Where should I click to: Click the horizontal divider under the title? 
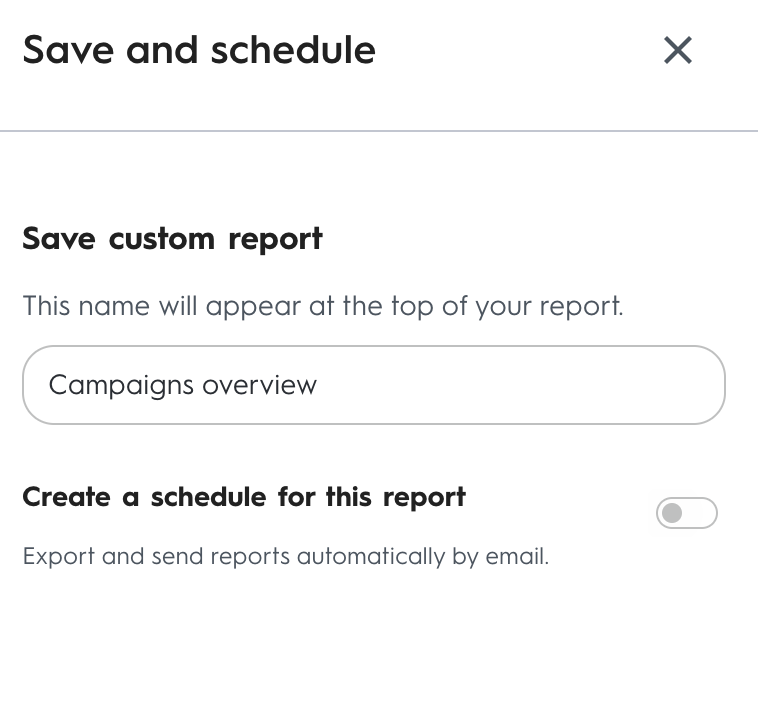(379, 131)
